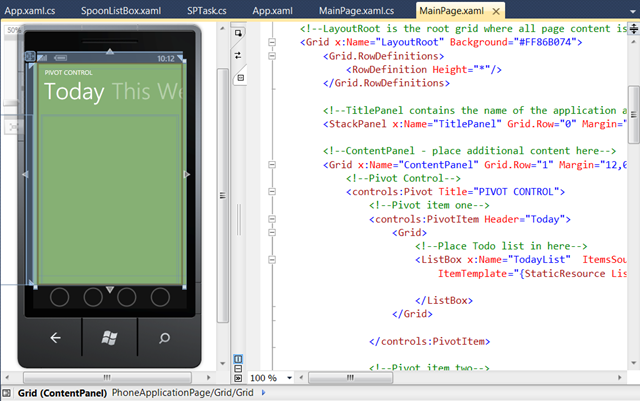Click the document outline icon in status bar

[7, 393]
